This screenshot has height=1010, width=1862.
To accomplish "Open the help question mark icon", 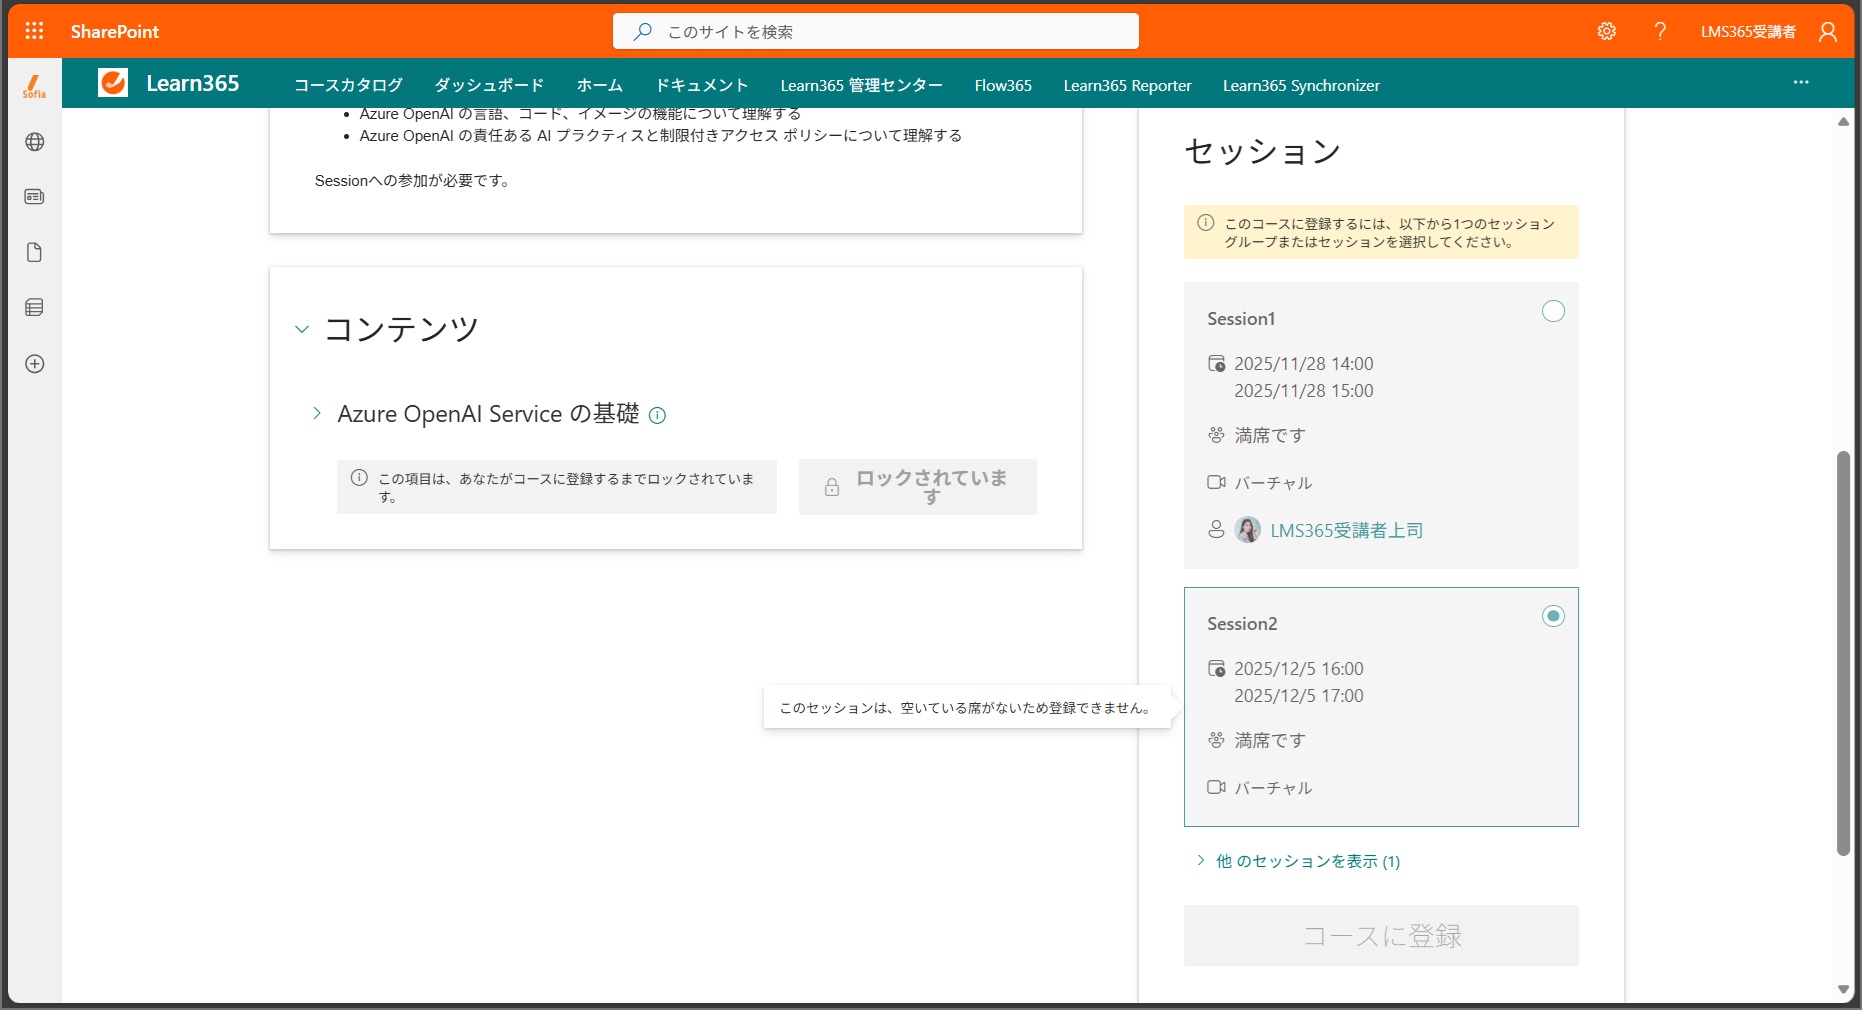I will click(1660, 31).
